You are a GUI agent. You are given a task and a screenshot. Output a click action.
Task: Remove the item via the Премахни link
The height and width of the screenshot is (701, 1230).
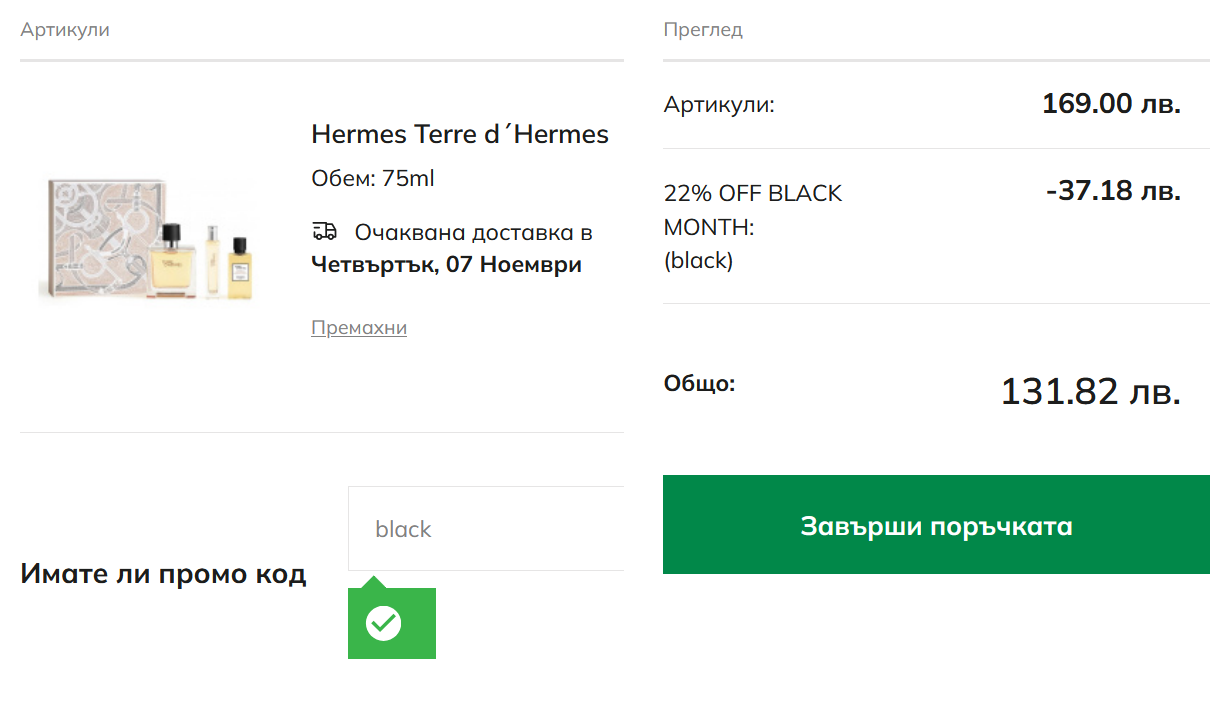[359, 328]
